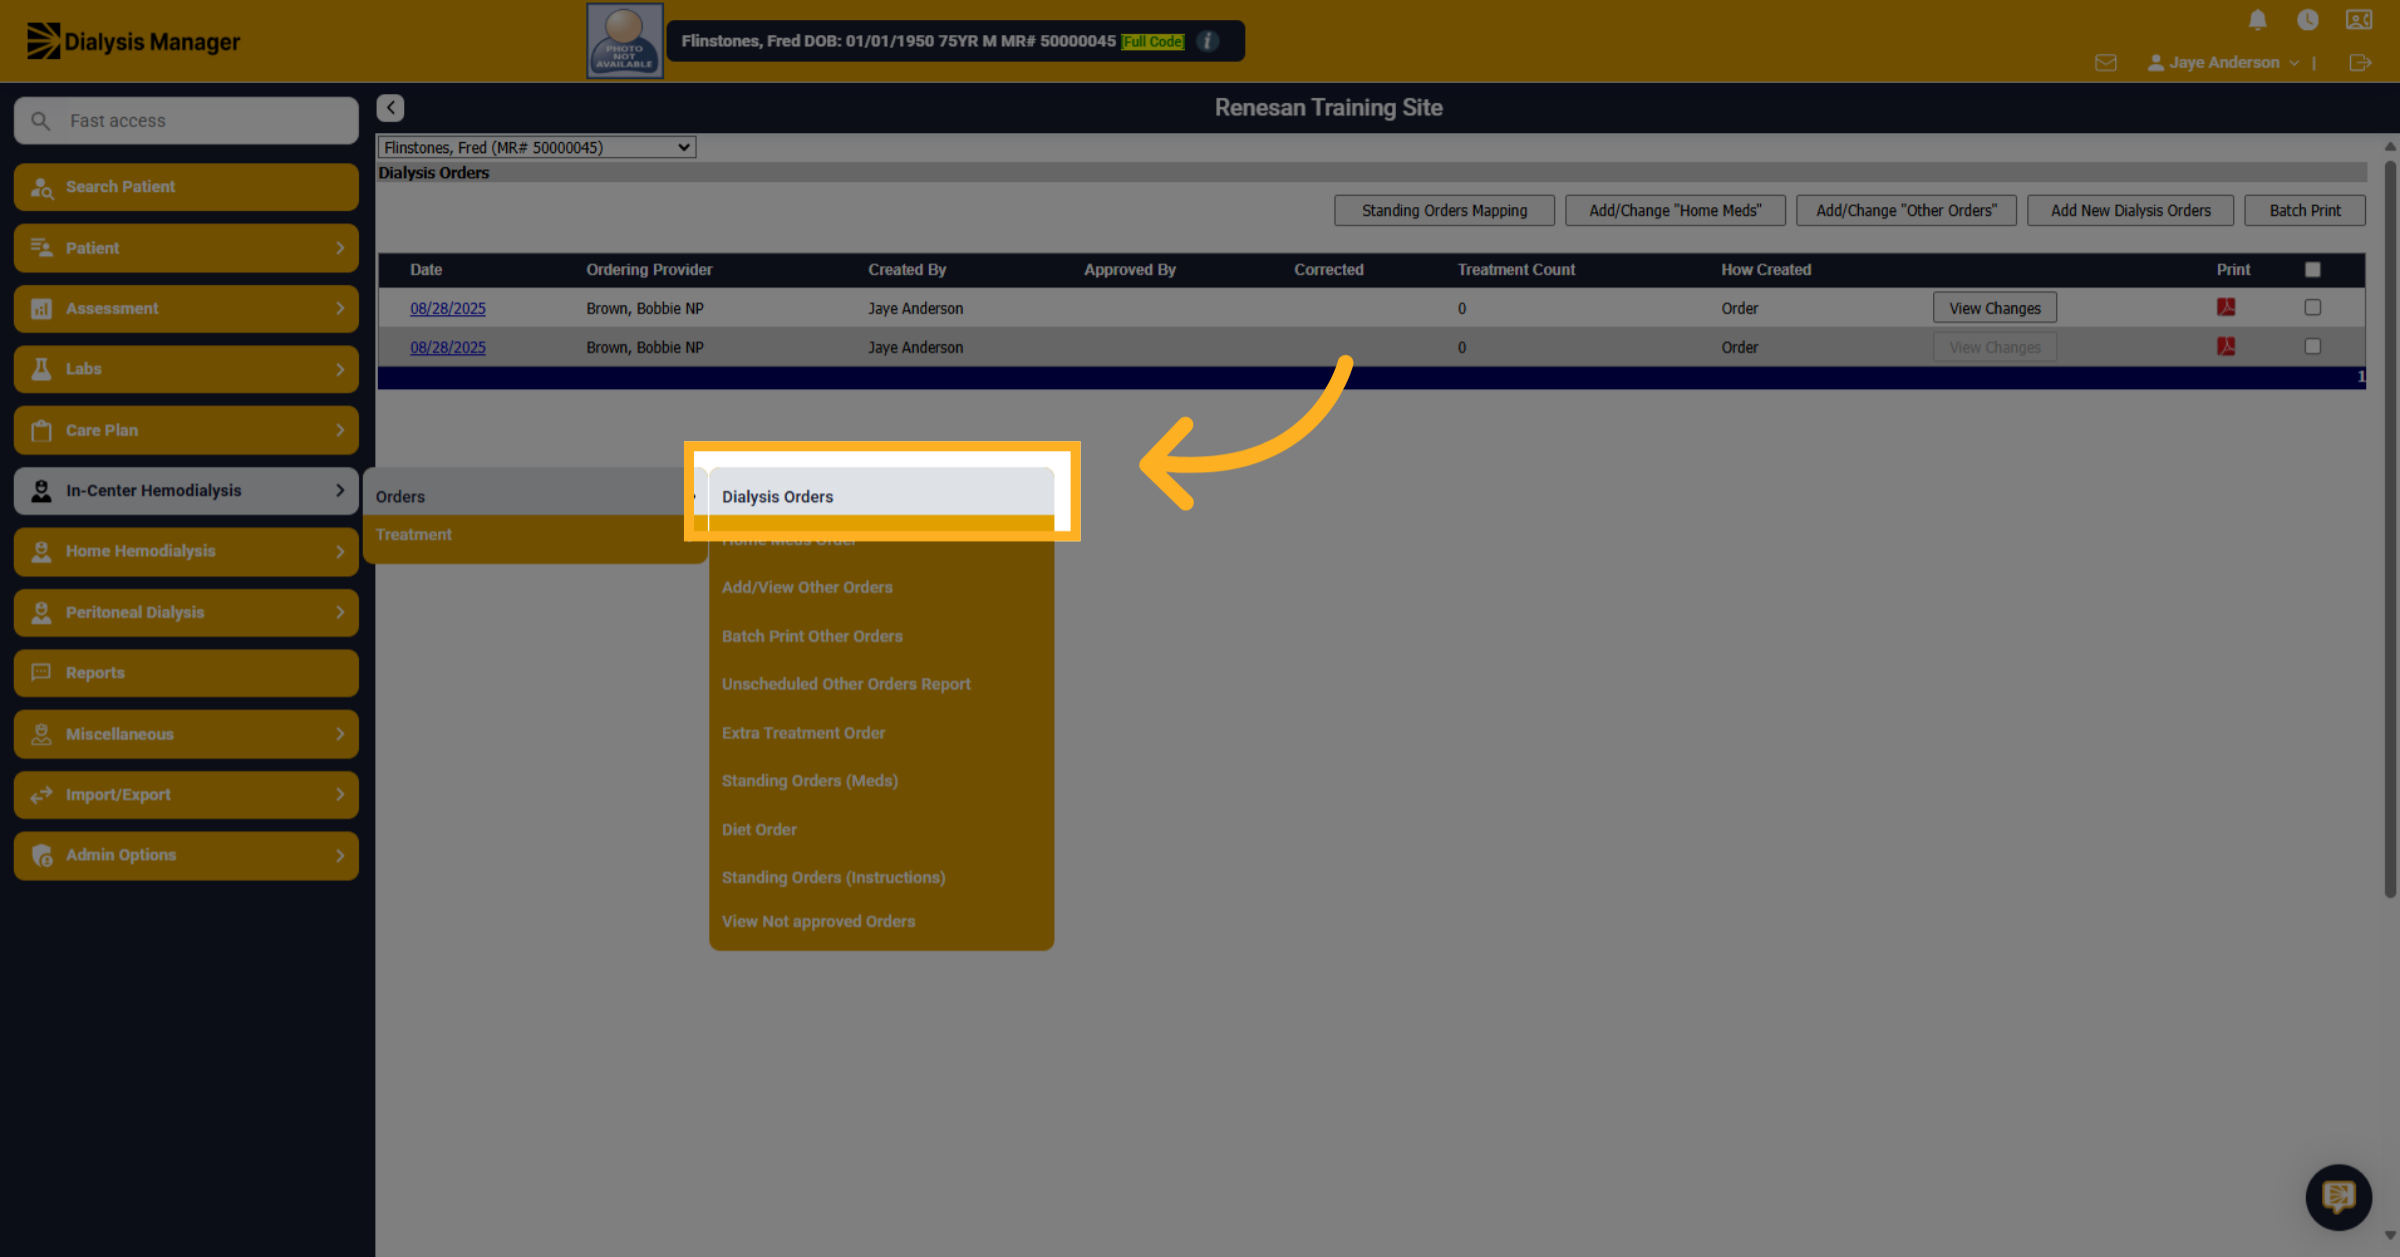
Task: Click the Labs flask icon
Action: (41, 368)
